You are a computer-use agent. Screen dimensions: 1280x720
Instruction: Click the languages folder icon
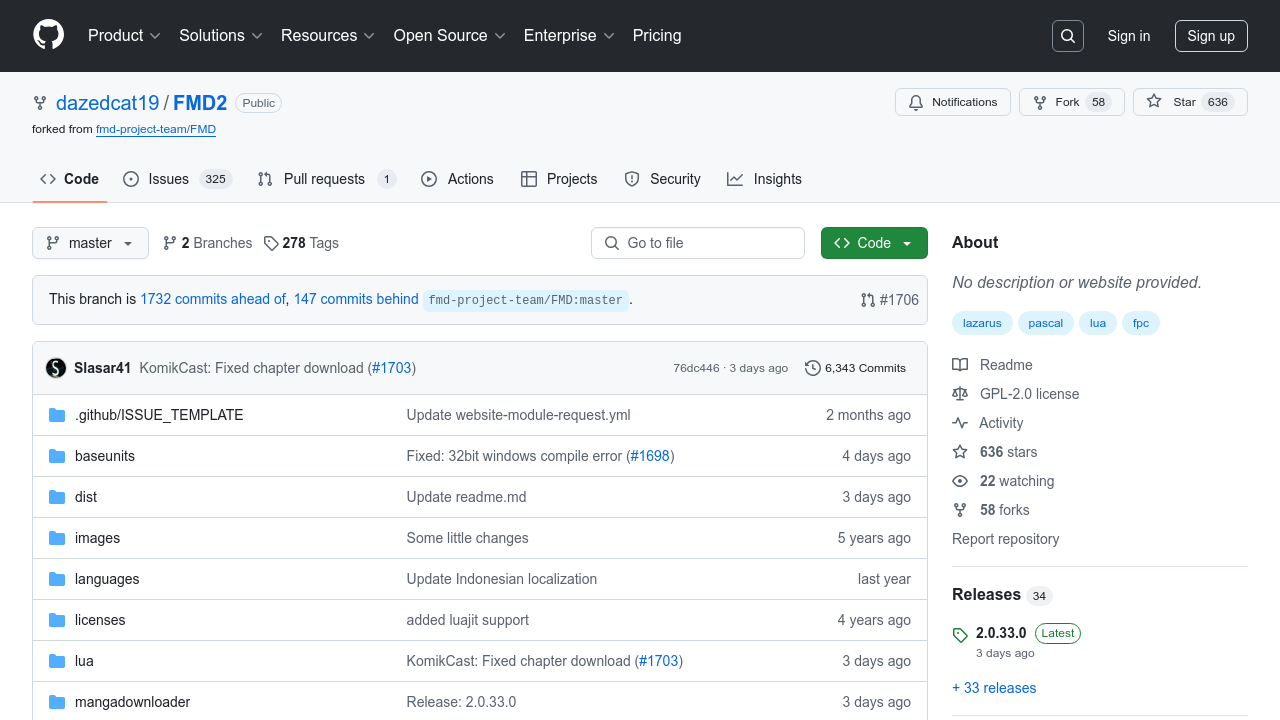[57, 579]
